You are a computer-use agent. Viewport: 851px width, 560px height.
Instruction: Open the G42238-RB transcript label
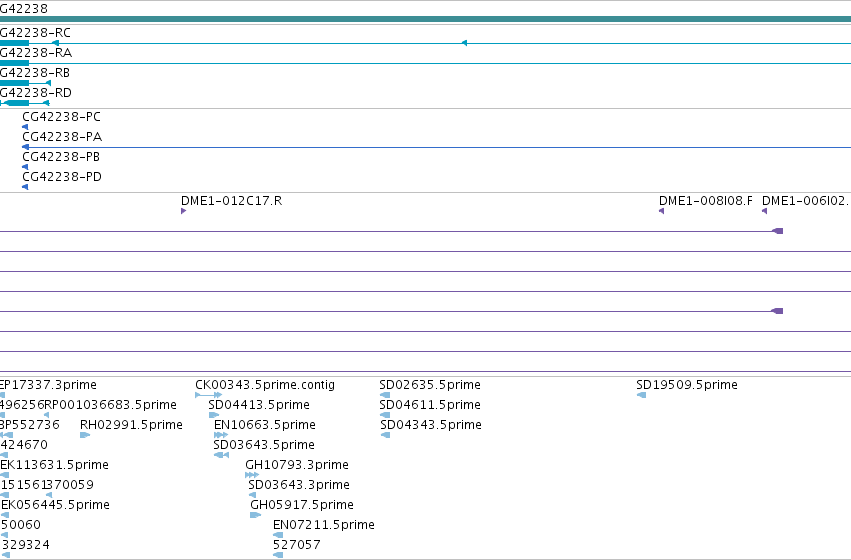tap(35, 73)
